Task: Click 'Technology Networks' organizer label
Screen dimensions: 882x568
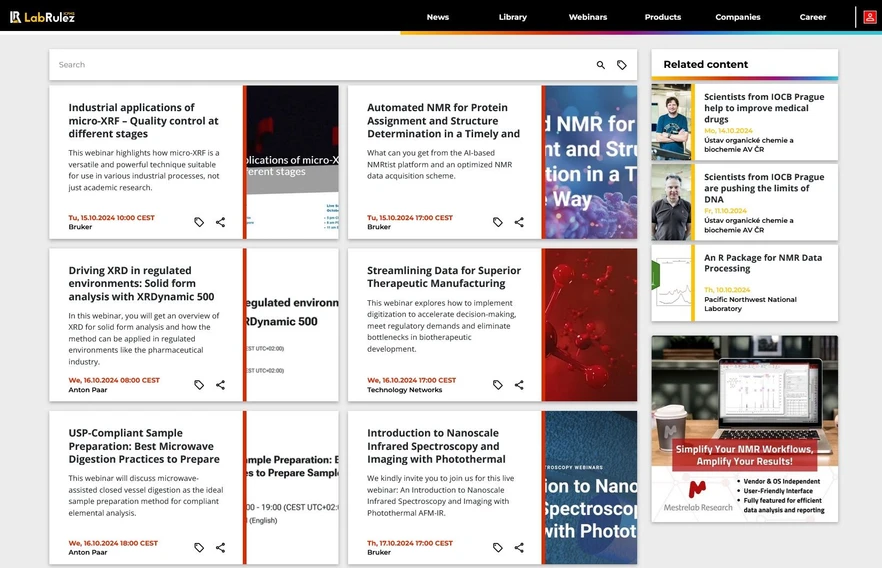Action: pos(404,390)
